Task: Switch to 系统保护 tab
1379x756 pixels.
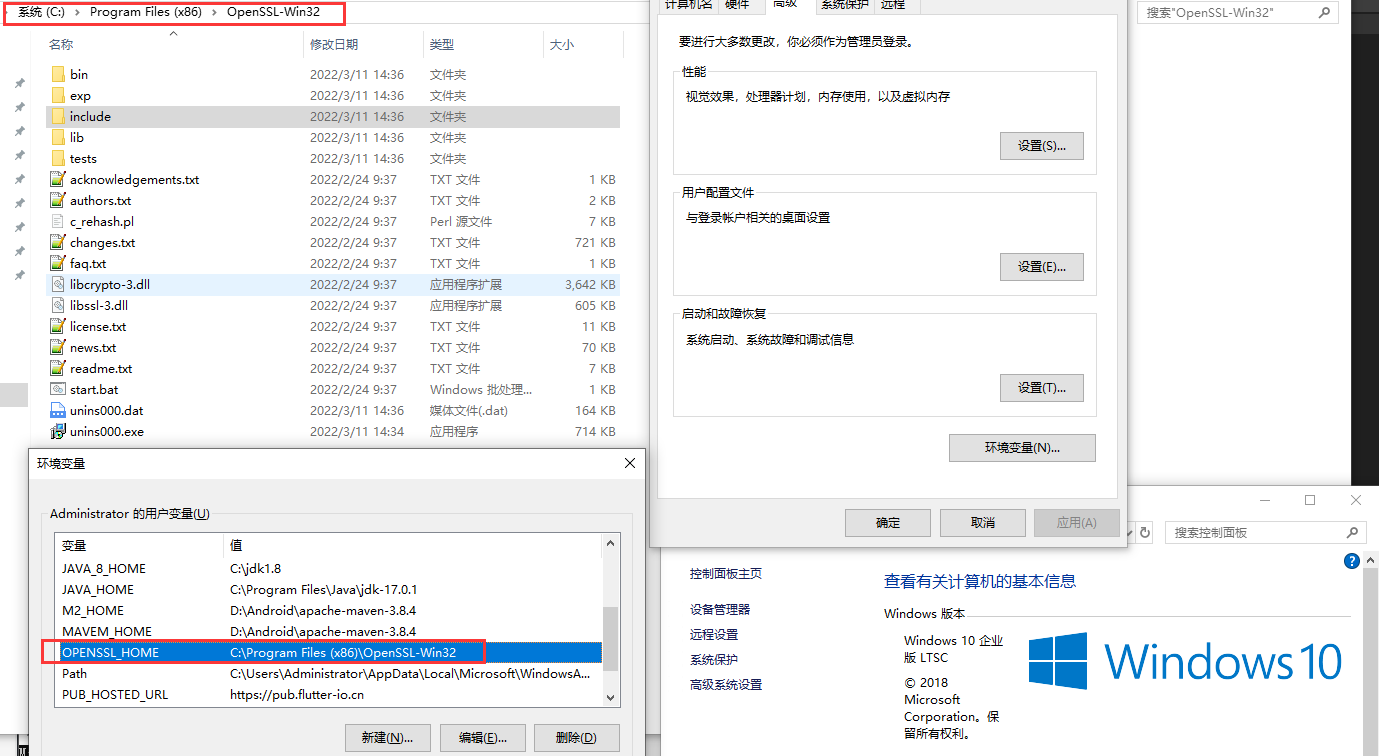Action: (845, 5)
